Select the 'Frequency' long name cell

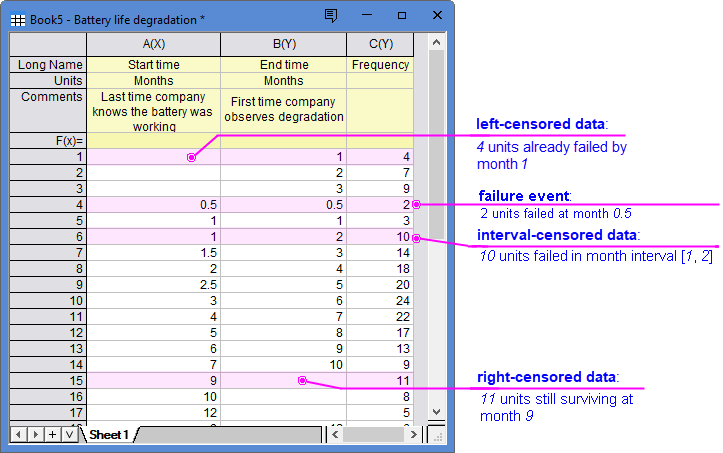tap(380, 65)
